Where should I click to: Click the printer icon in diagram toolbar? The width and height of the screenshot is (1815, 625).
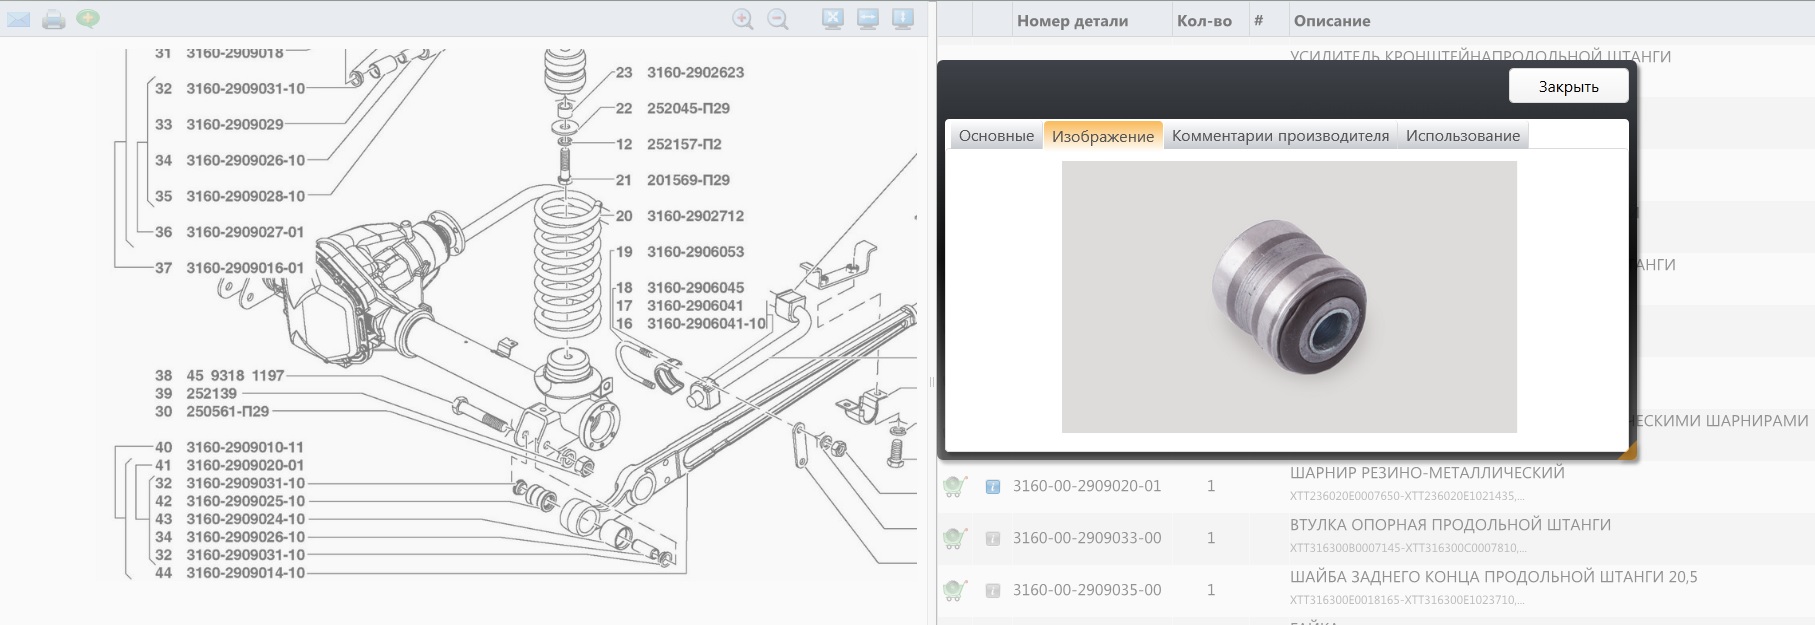click(x=54, y=19)
